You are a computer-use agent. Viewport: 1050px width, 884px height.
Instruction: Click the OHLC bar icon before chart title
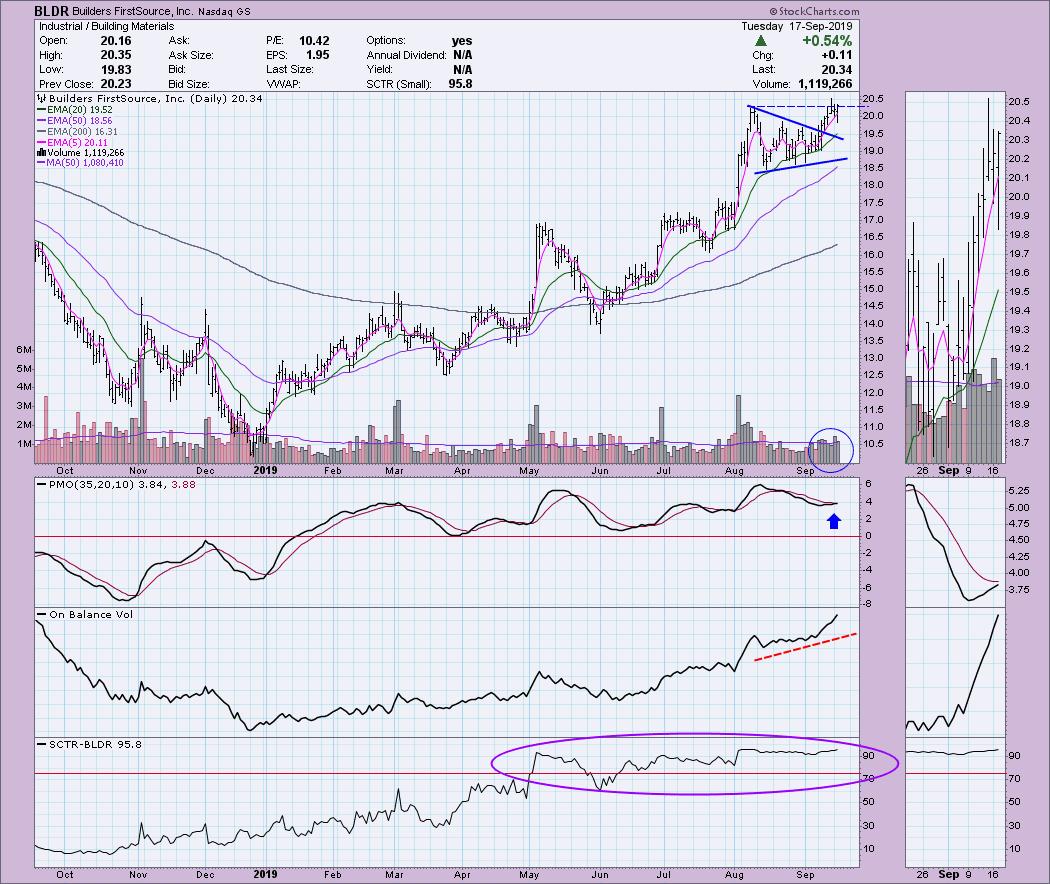point(40,99)
